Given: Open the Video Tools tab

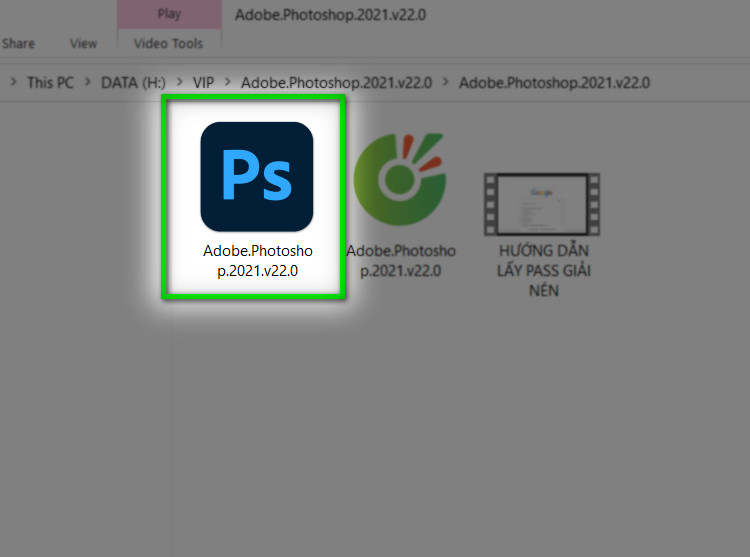Looking at the screenshot, I should pyautogui.click(x=168, y=43).
